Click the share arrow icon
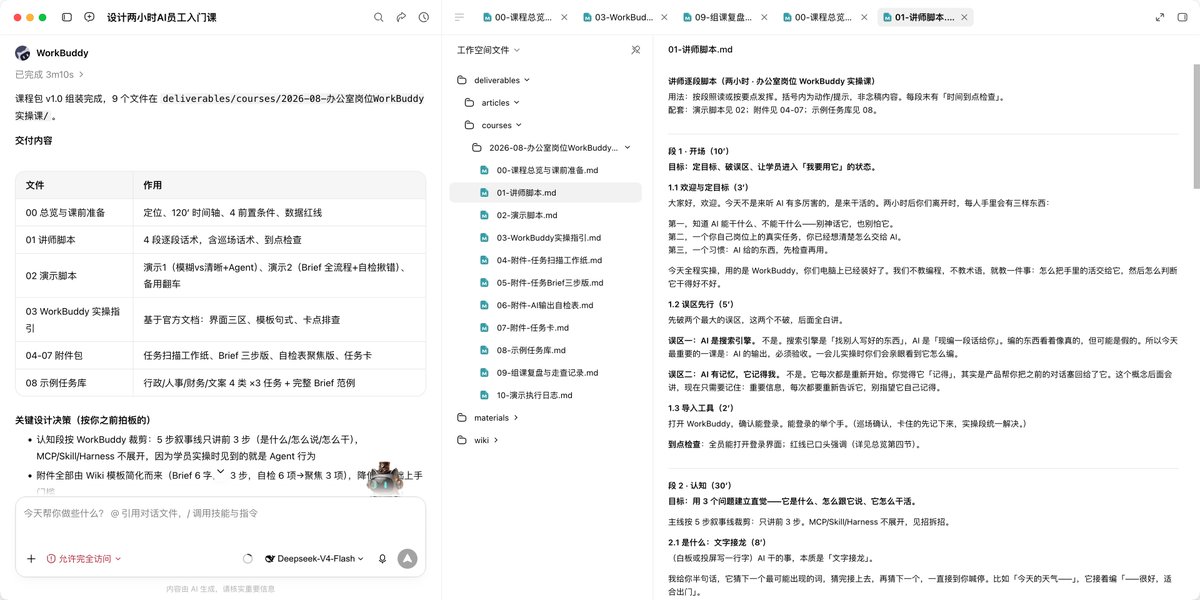This screenshot has width=1200, height=600. [401, 17]
